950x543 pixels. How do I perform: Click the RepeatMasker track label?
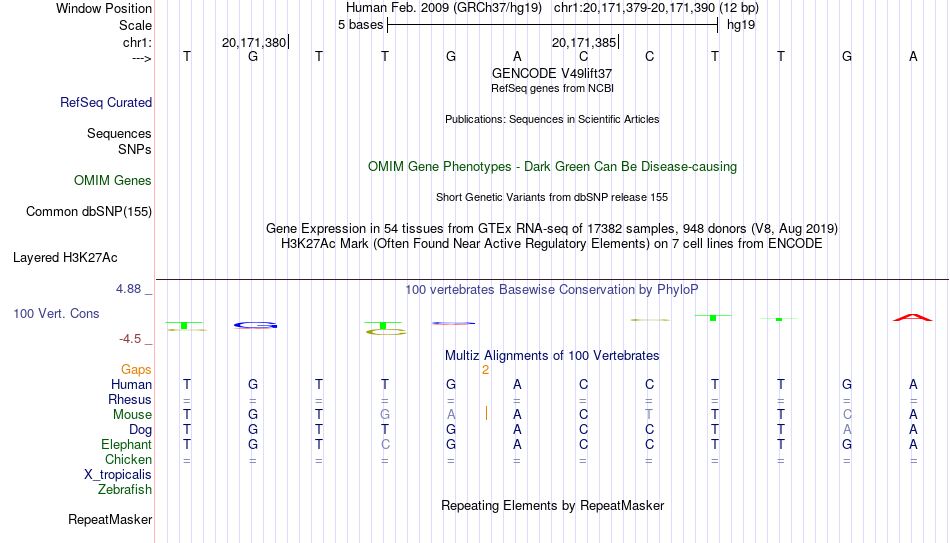click(x=110, y=519)
